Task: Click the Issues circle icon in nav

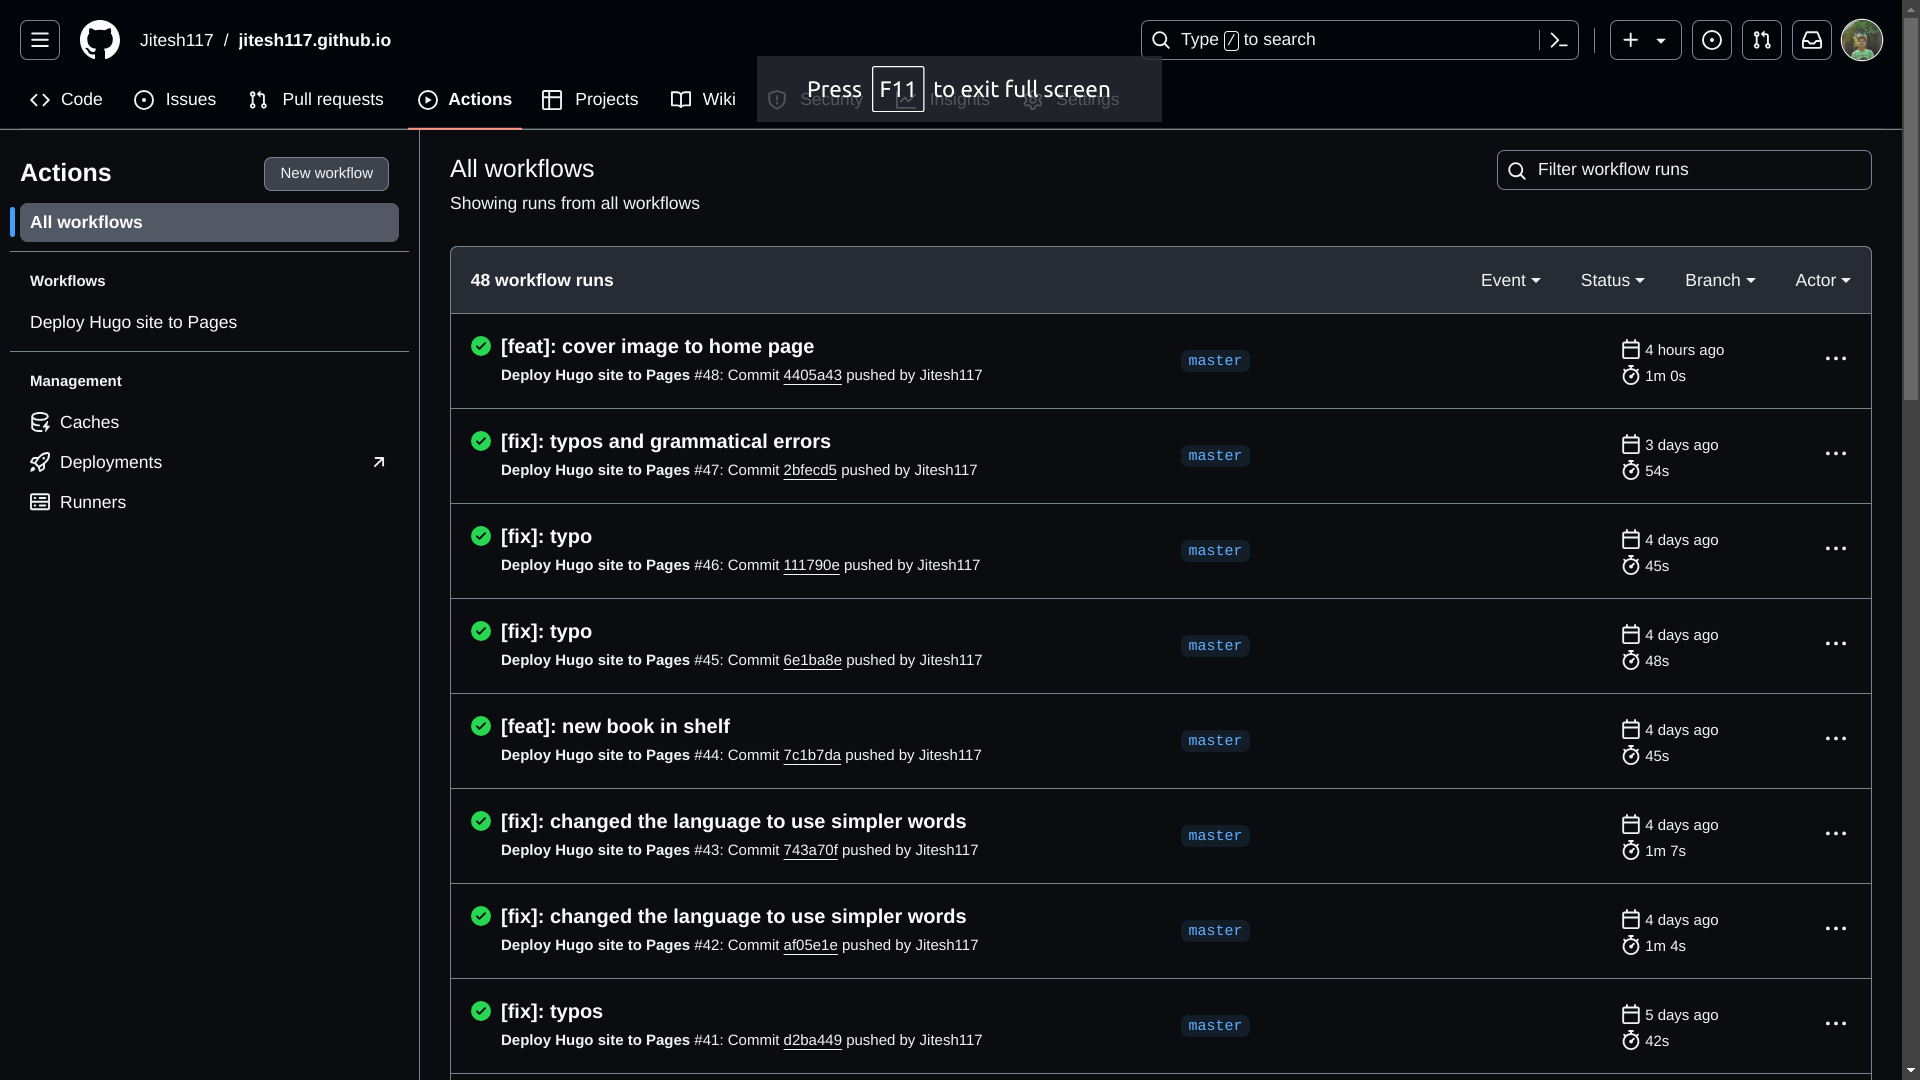Action: coord(144,99)
